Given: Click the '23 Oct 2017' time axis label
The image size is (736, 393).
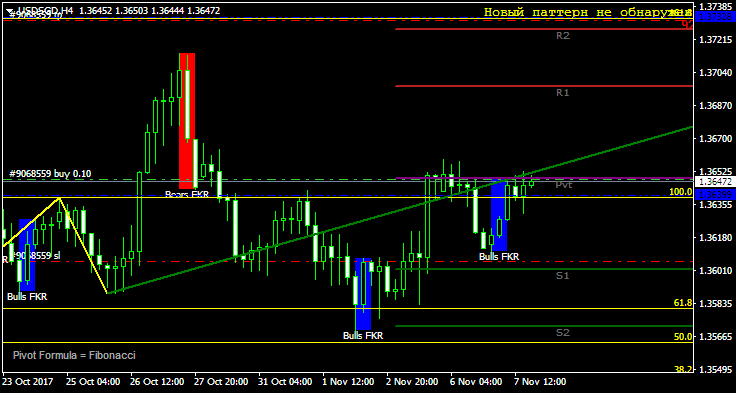Looking at the screenshot, I should tap(29, 381).
